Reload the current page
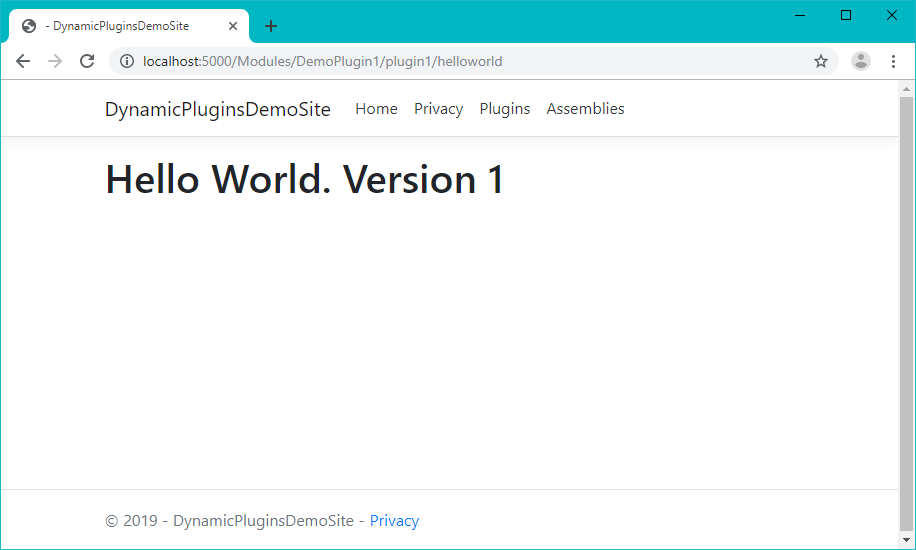 point(87,61)
